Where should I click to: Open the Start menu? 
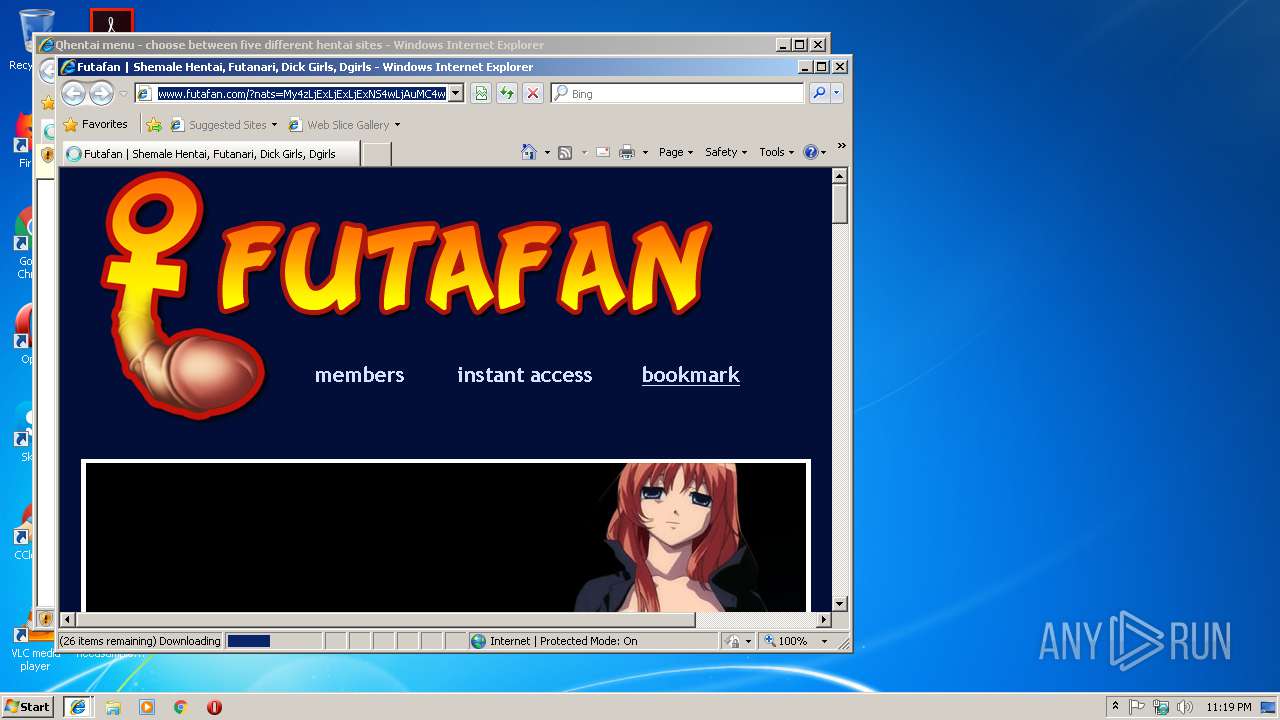[x=28, y=707]
